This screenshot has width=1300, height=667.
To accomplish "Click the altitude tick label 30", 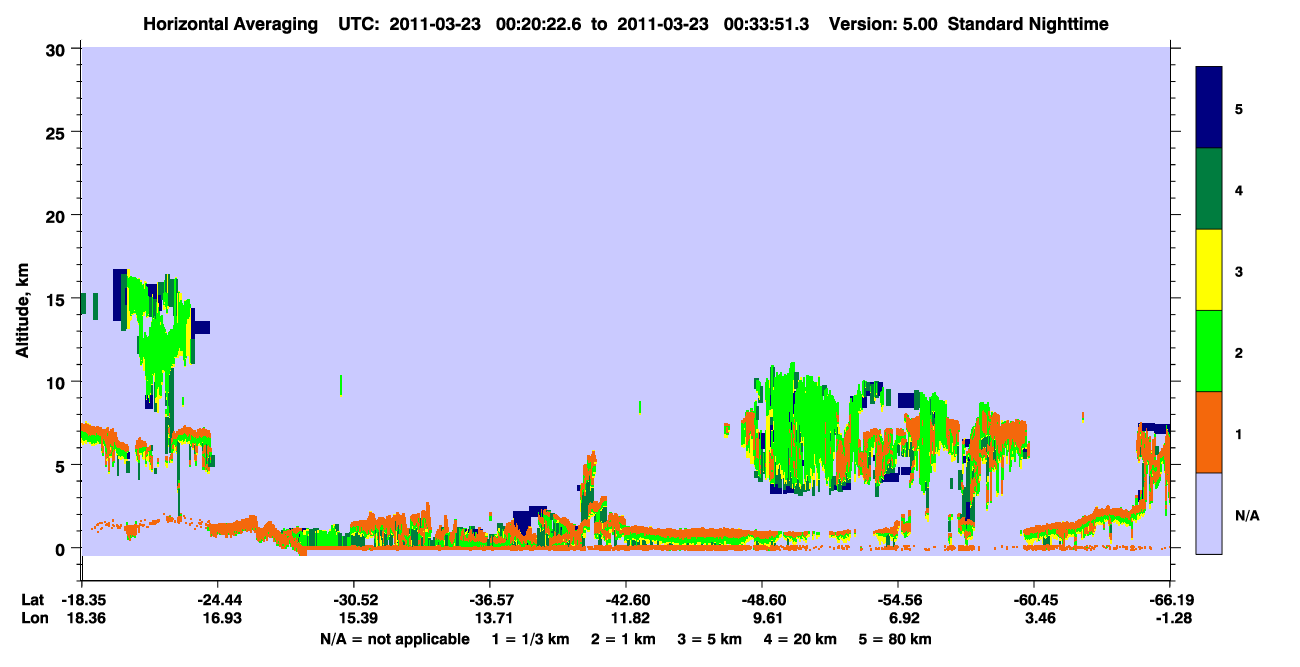I will pyautogui.click(x=58, y=49).
